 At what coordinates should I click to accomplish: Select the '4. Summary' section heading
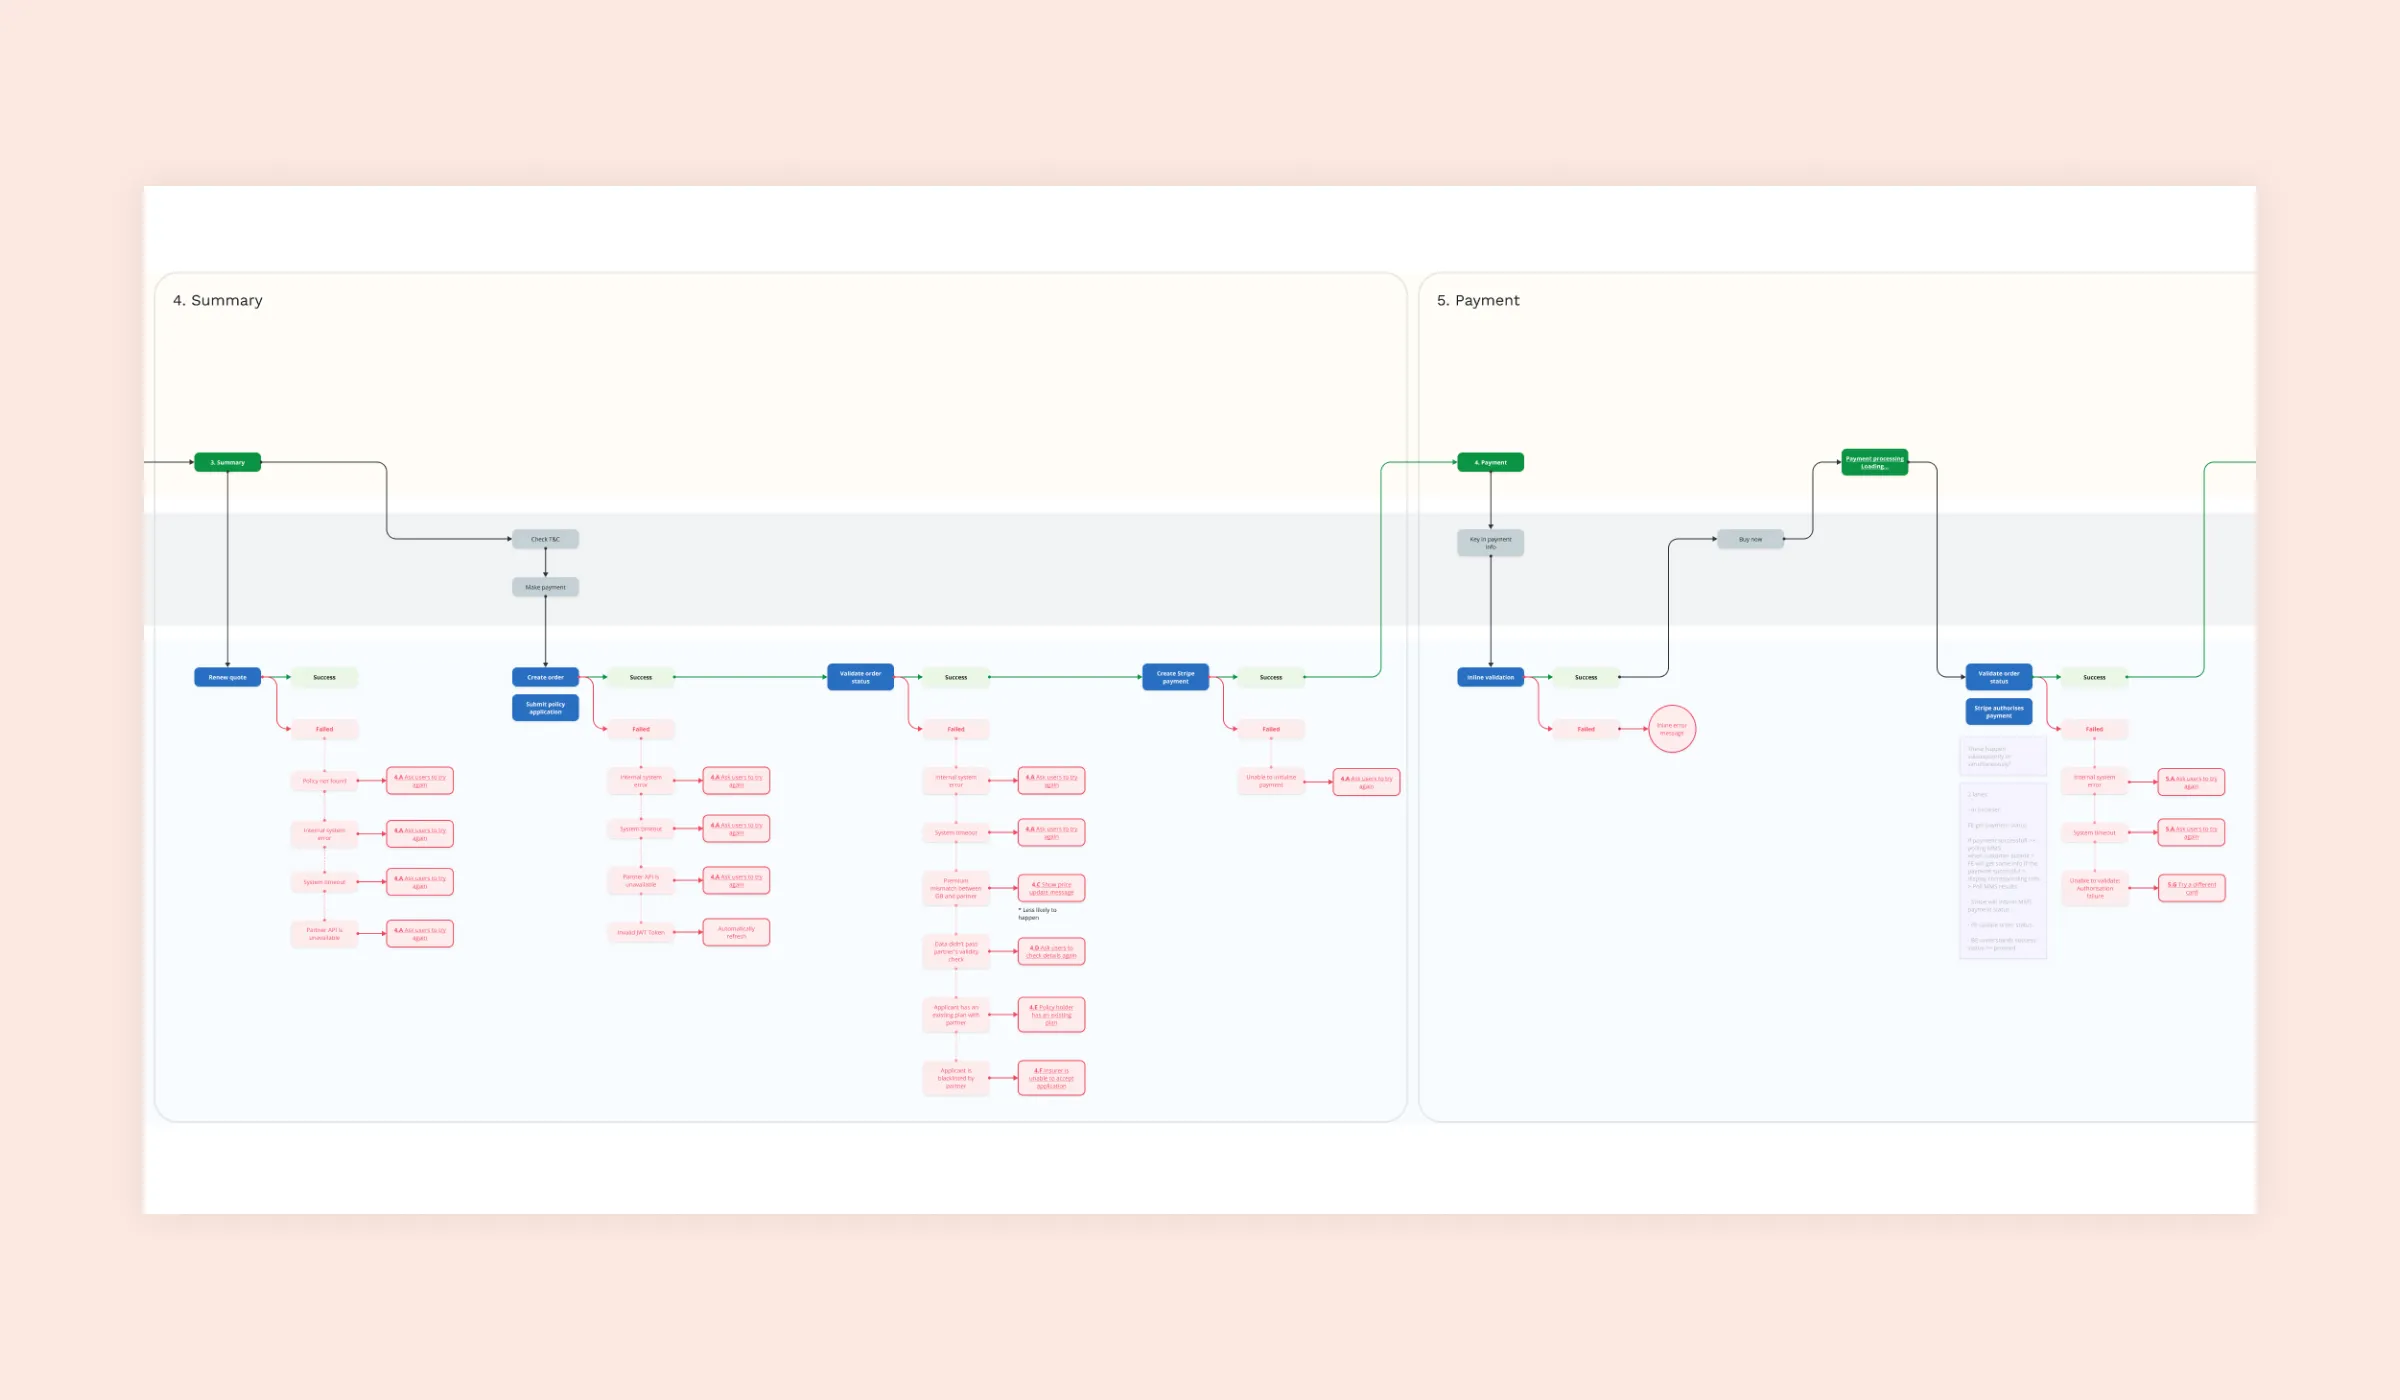(x=217, y=300)
